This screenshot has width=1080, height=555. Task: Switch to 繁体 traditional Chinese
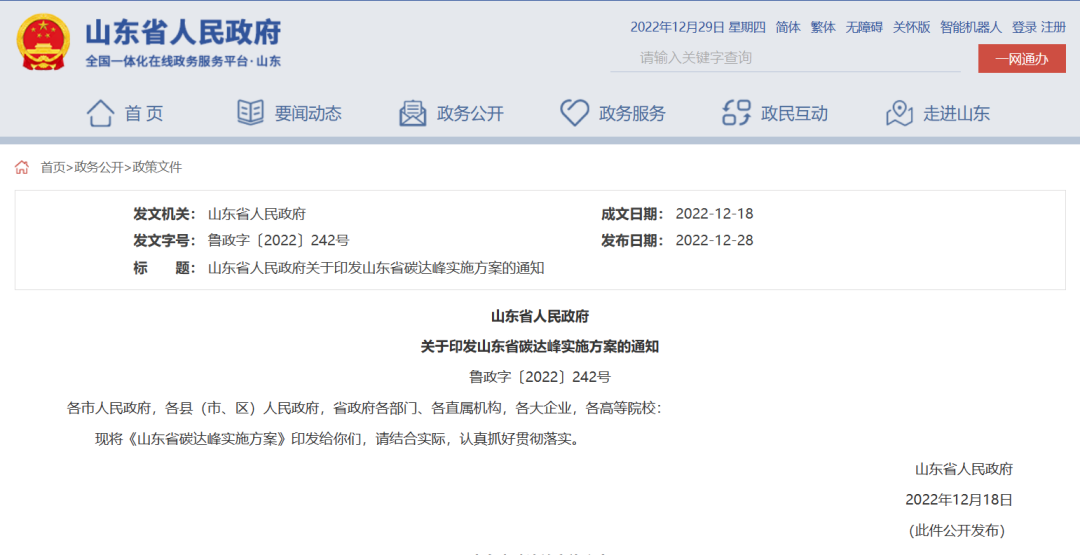click(x=823, y=28)
